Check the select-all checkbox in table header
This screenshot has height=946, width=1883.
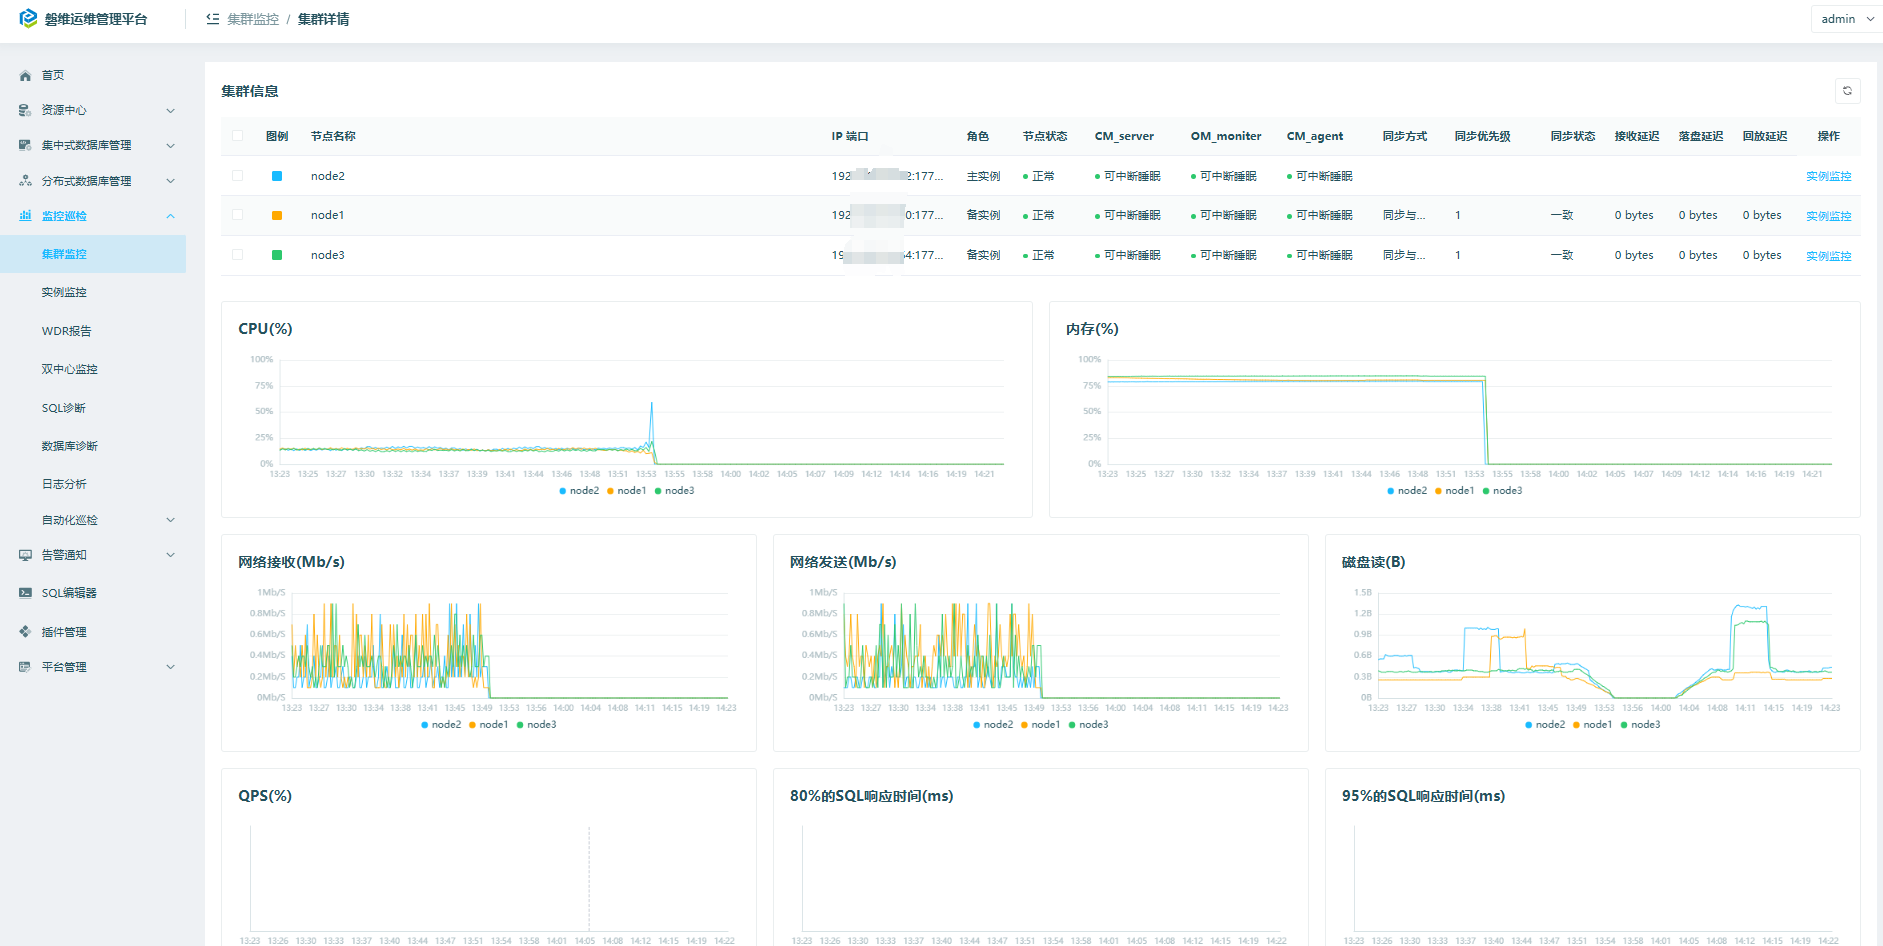coord(237,136)
